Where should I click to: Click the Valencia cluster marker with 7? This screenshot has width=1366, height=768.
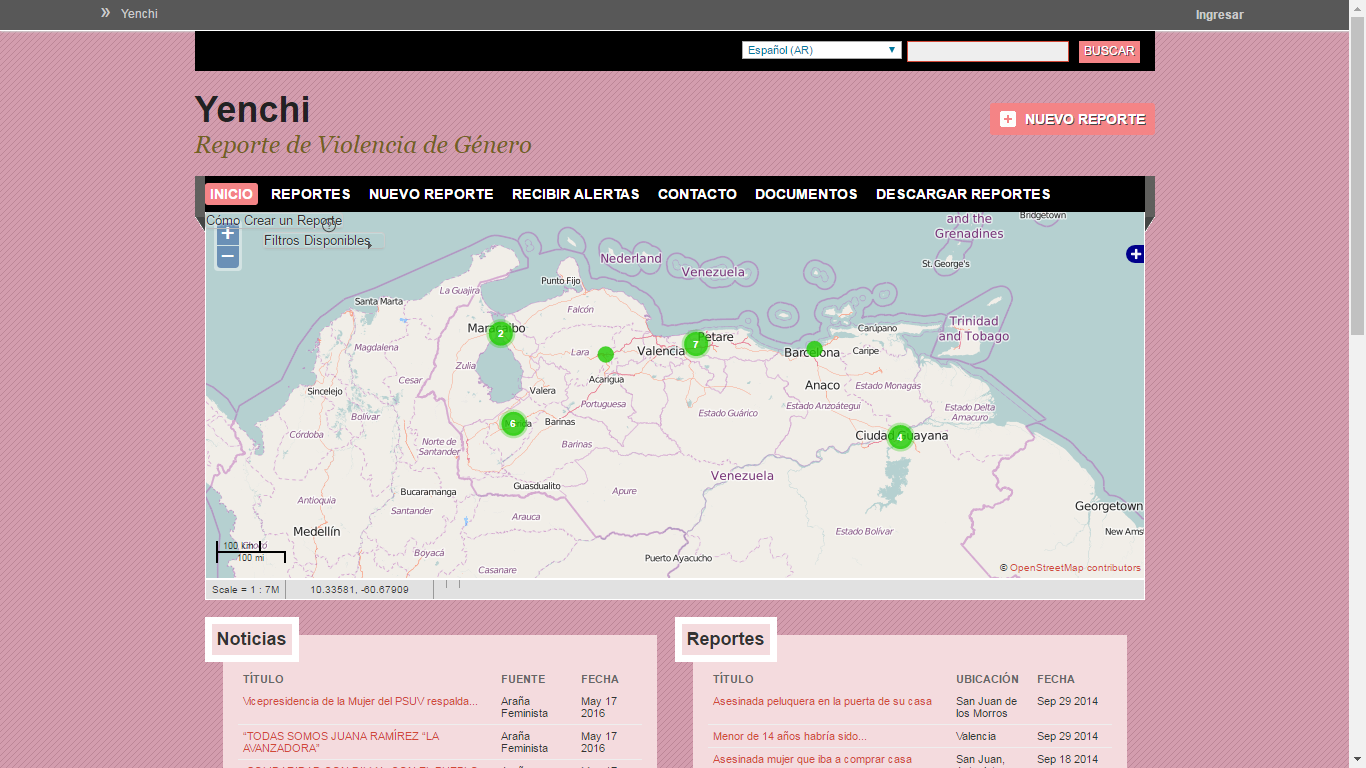point(696,344)
